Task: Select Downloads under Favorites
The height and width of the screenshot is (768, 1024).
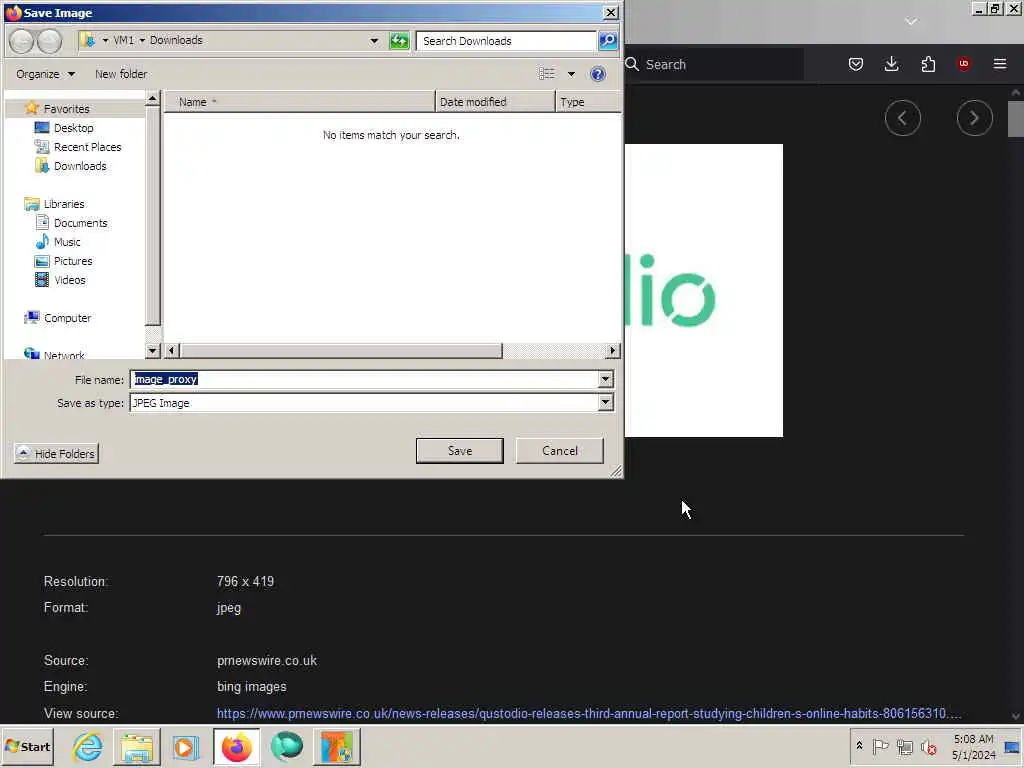Action: [80, 166]
